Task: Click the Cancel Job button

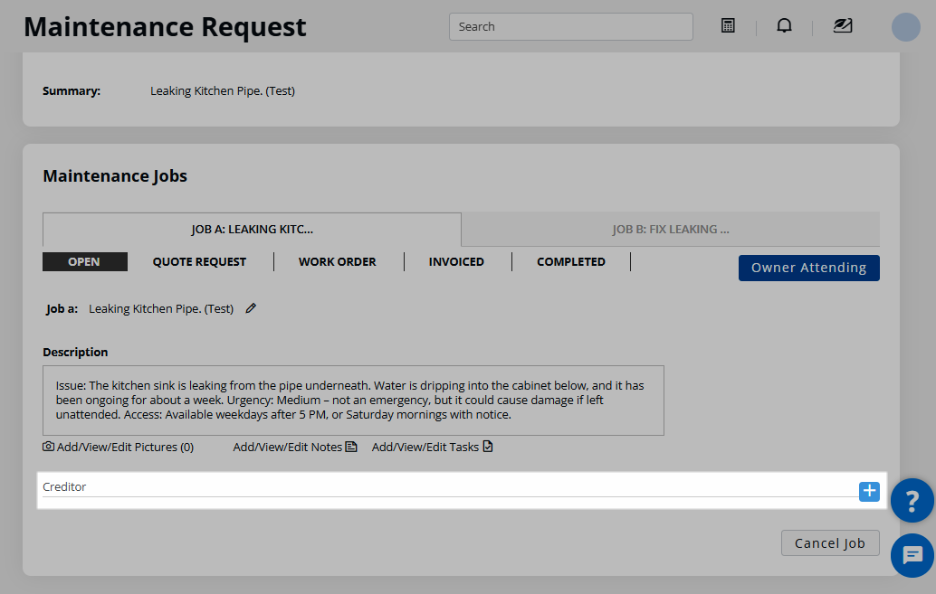Action: click(x=830, y=543)
